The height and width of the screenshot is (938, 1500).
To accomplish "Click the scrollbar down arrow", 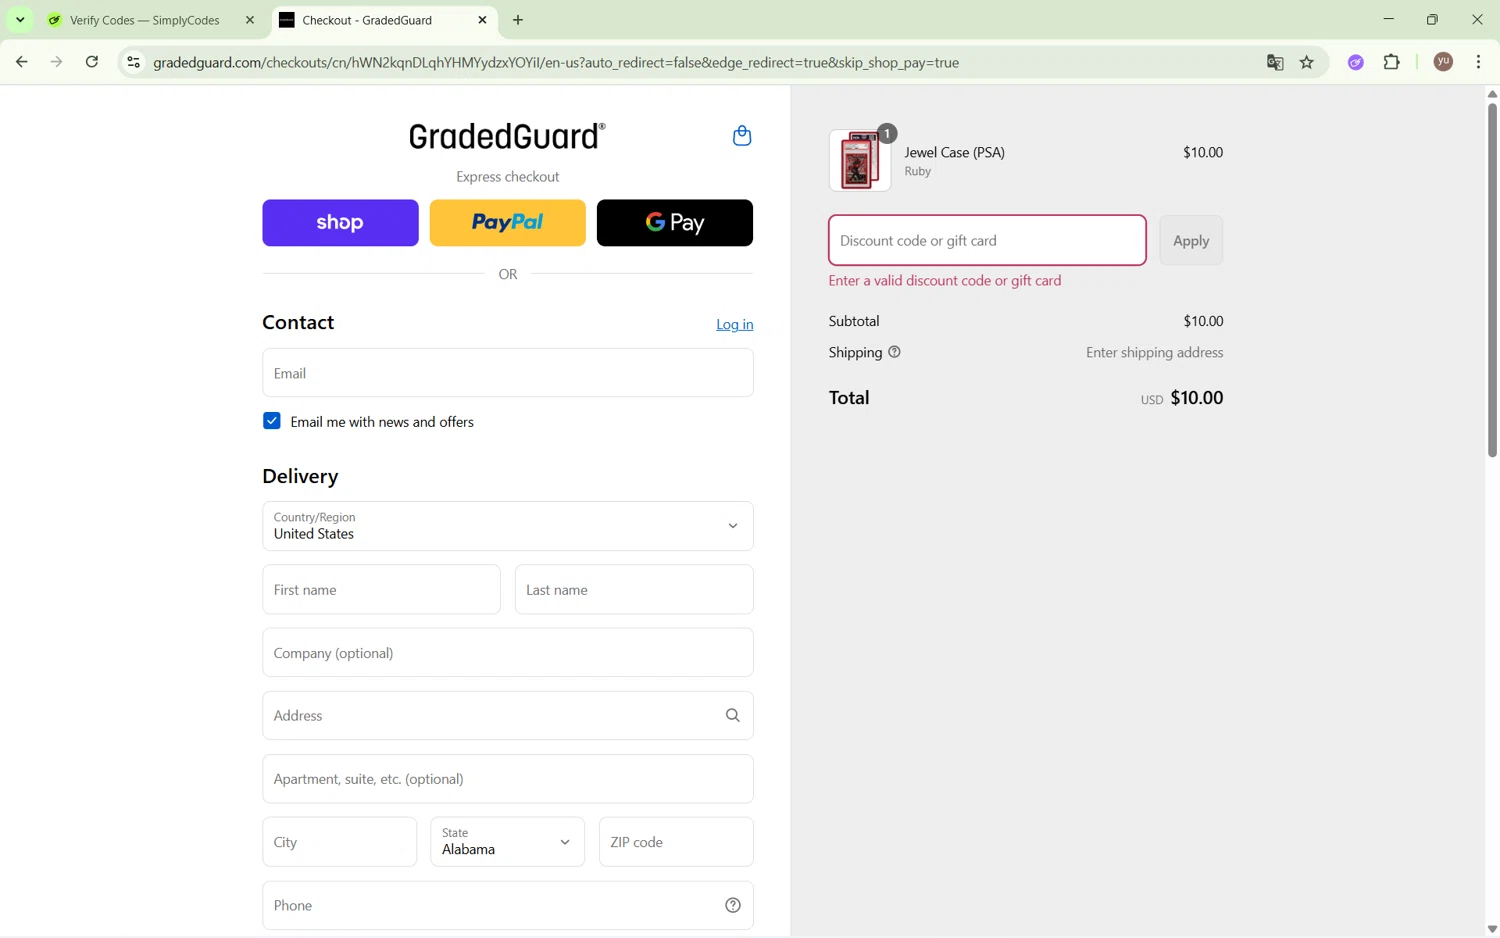I will pyautogui.click(x=1491, y=929).
